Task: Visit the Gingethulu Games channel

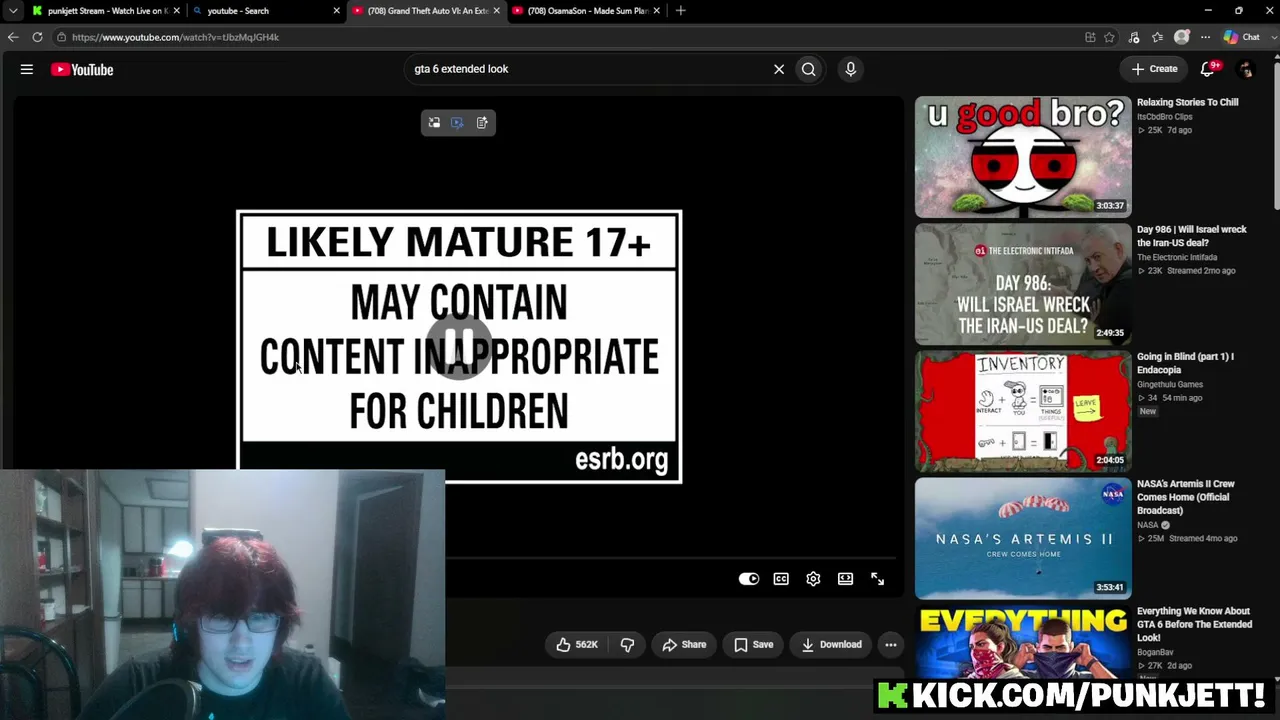Action: coord(1170,384)
